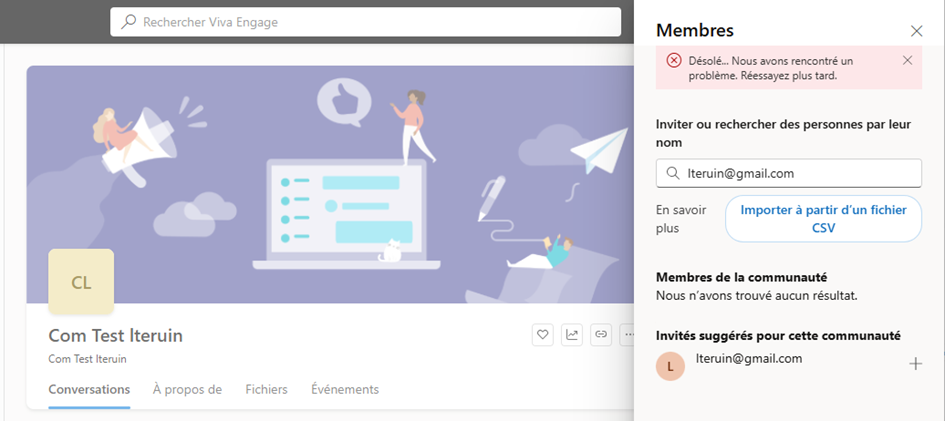Dismiss the error message banner

pos(907,60)
